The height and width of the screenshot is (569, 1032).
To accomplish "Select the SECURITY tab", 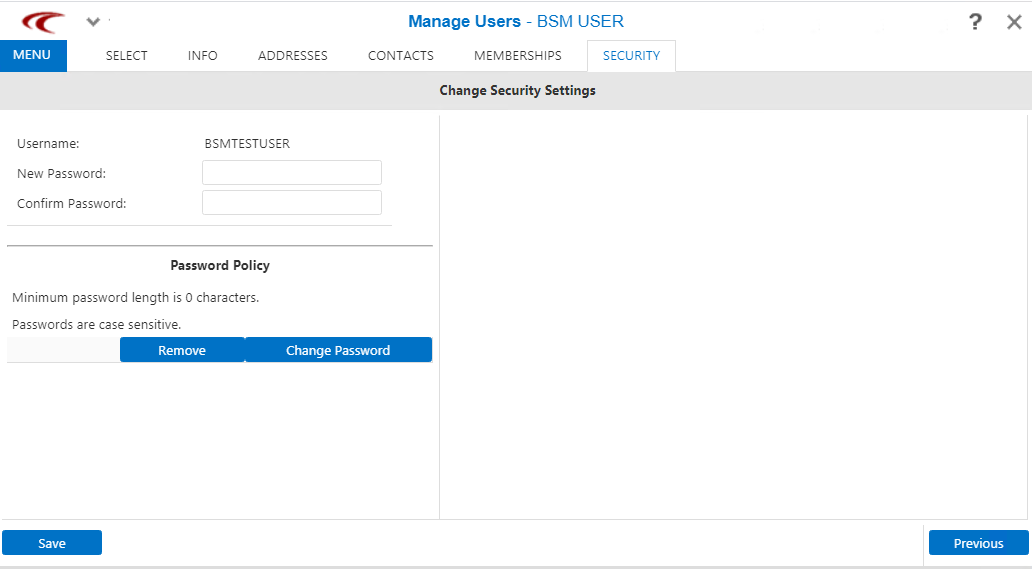I will coord(631,56).
